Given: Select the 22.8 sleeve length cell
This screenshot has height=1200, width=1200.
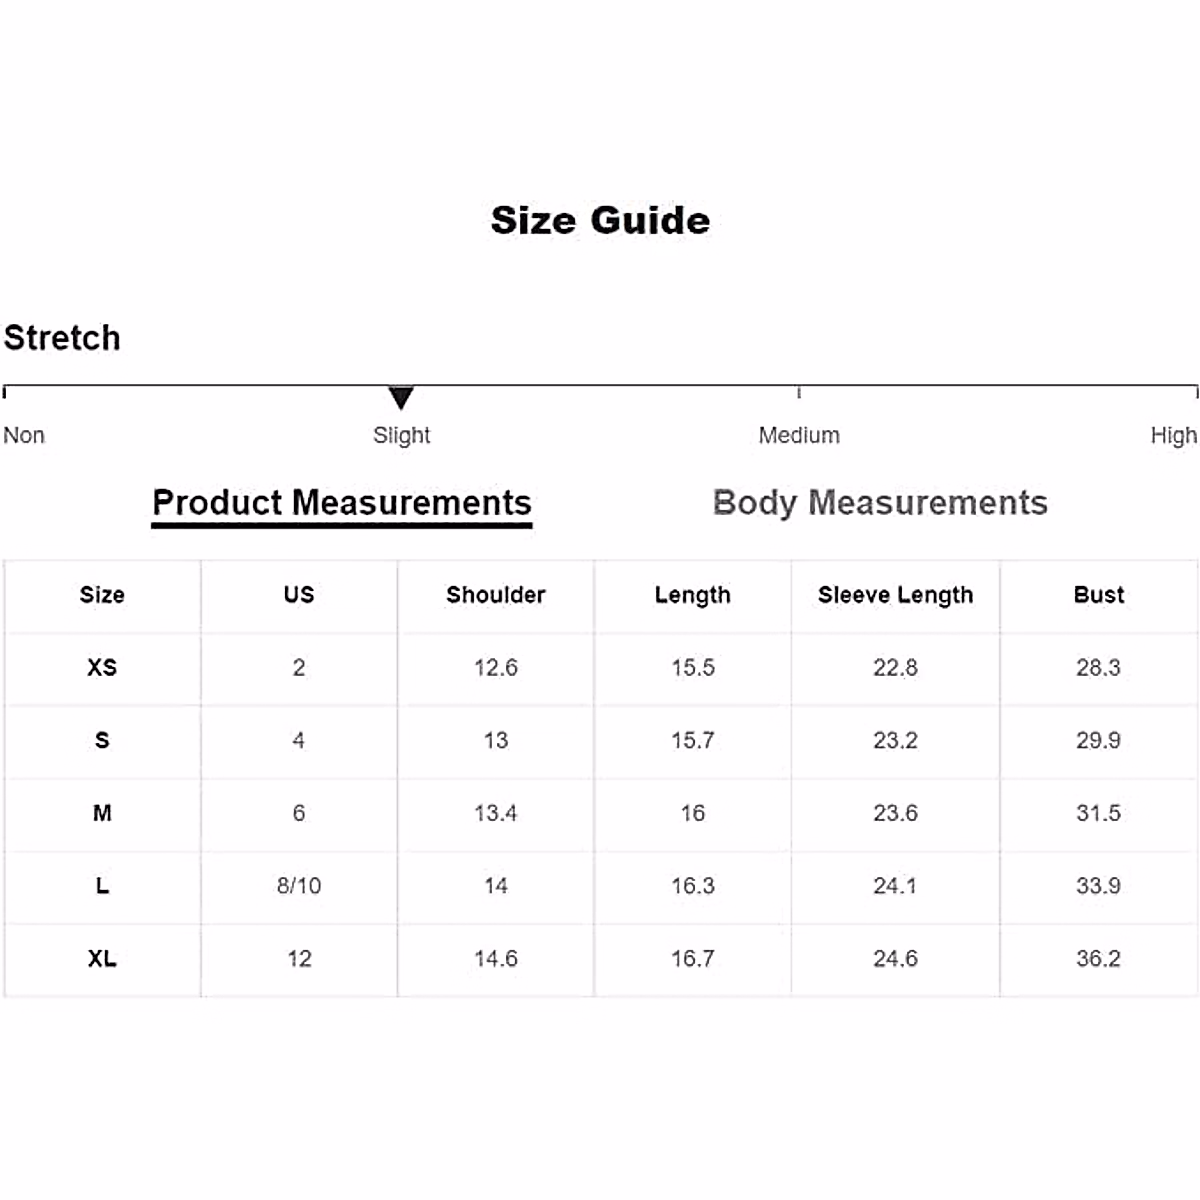Looking at the screenshot, I should pos(895,667).
